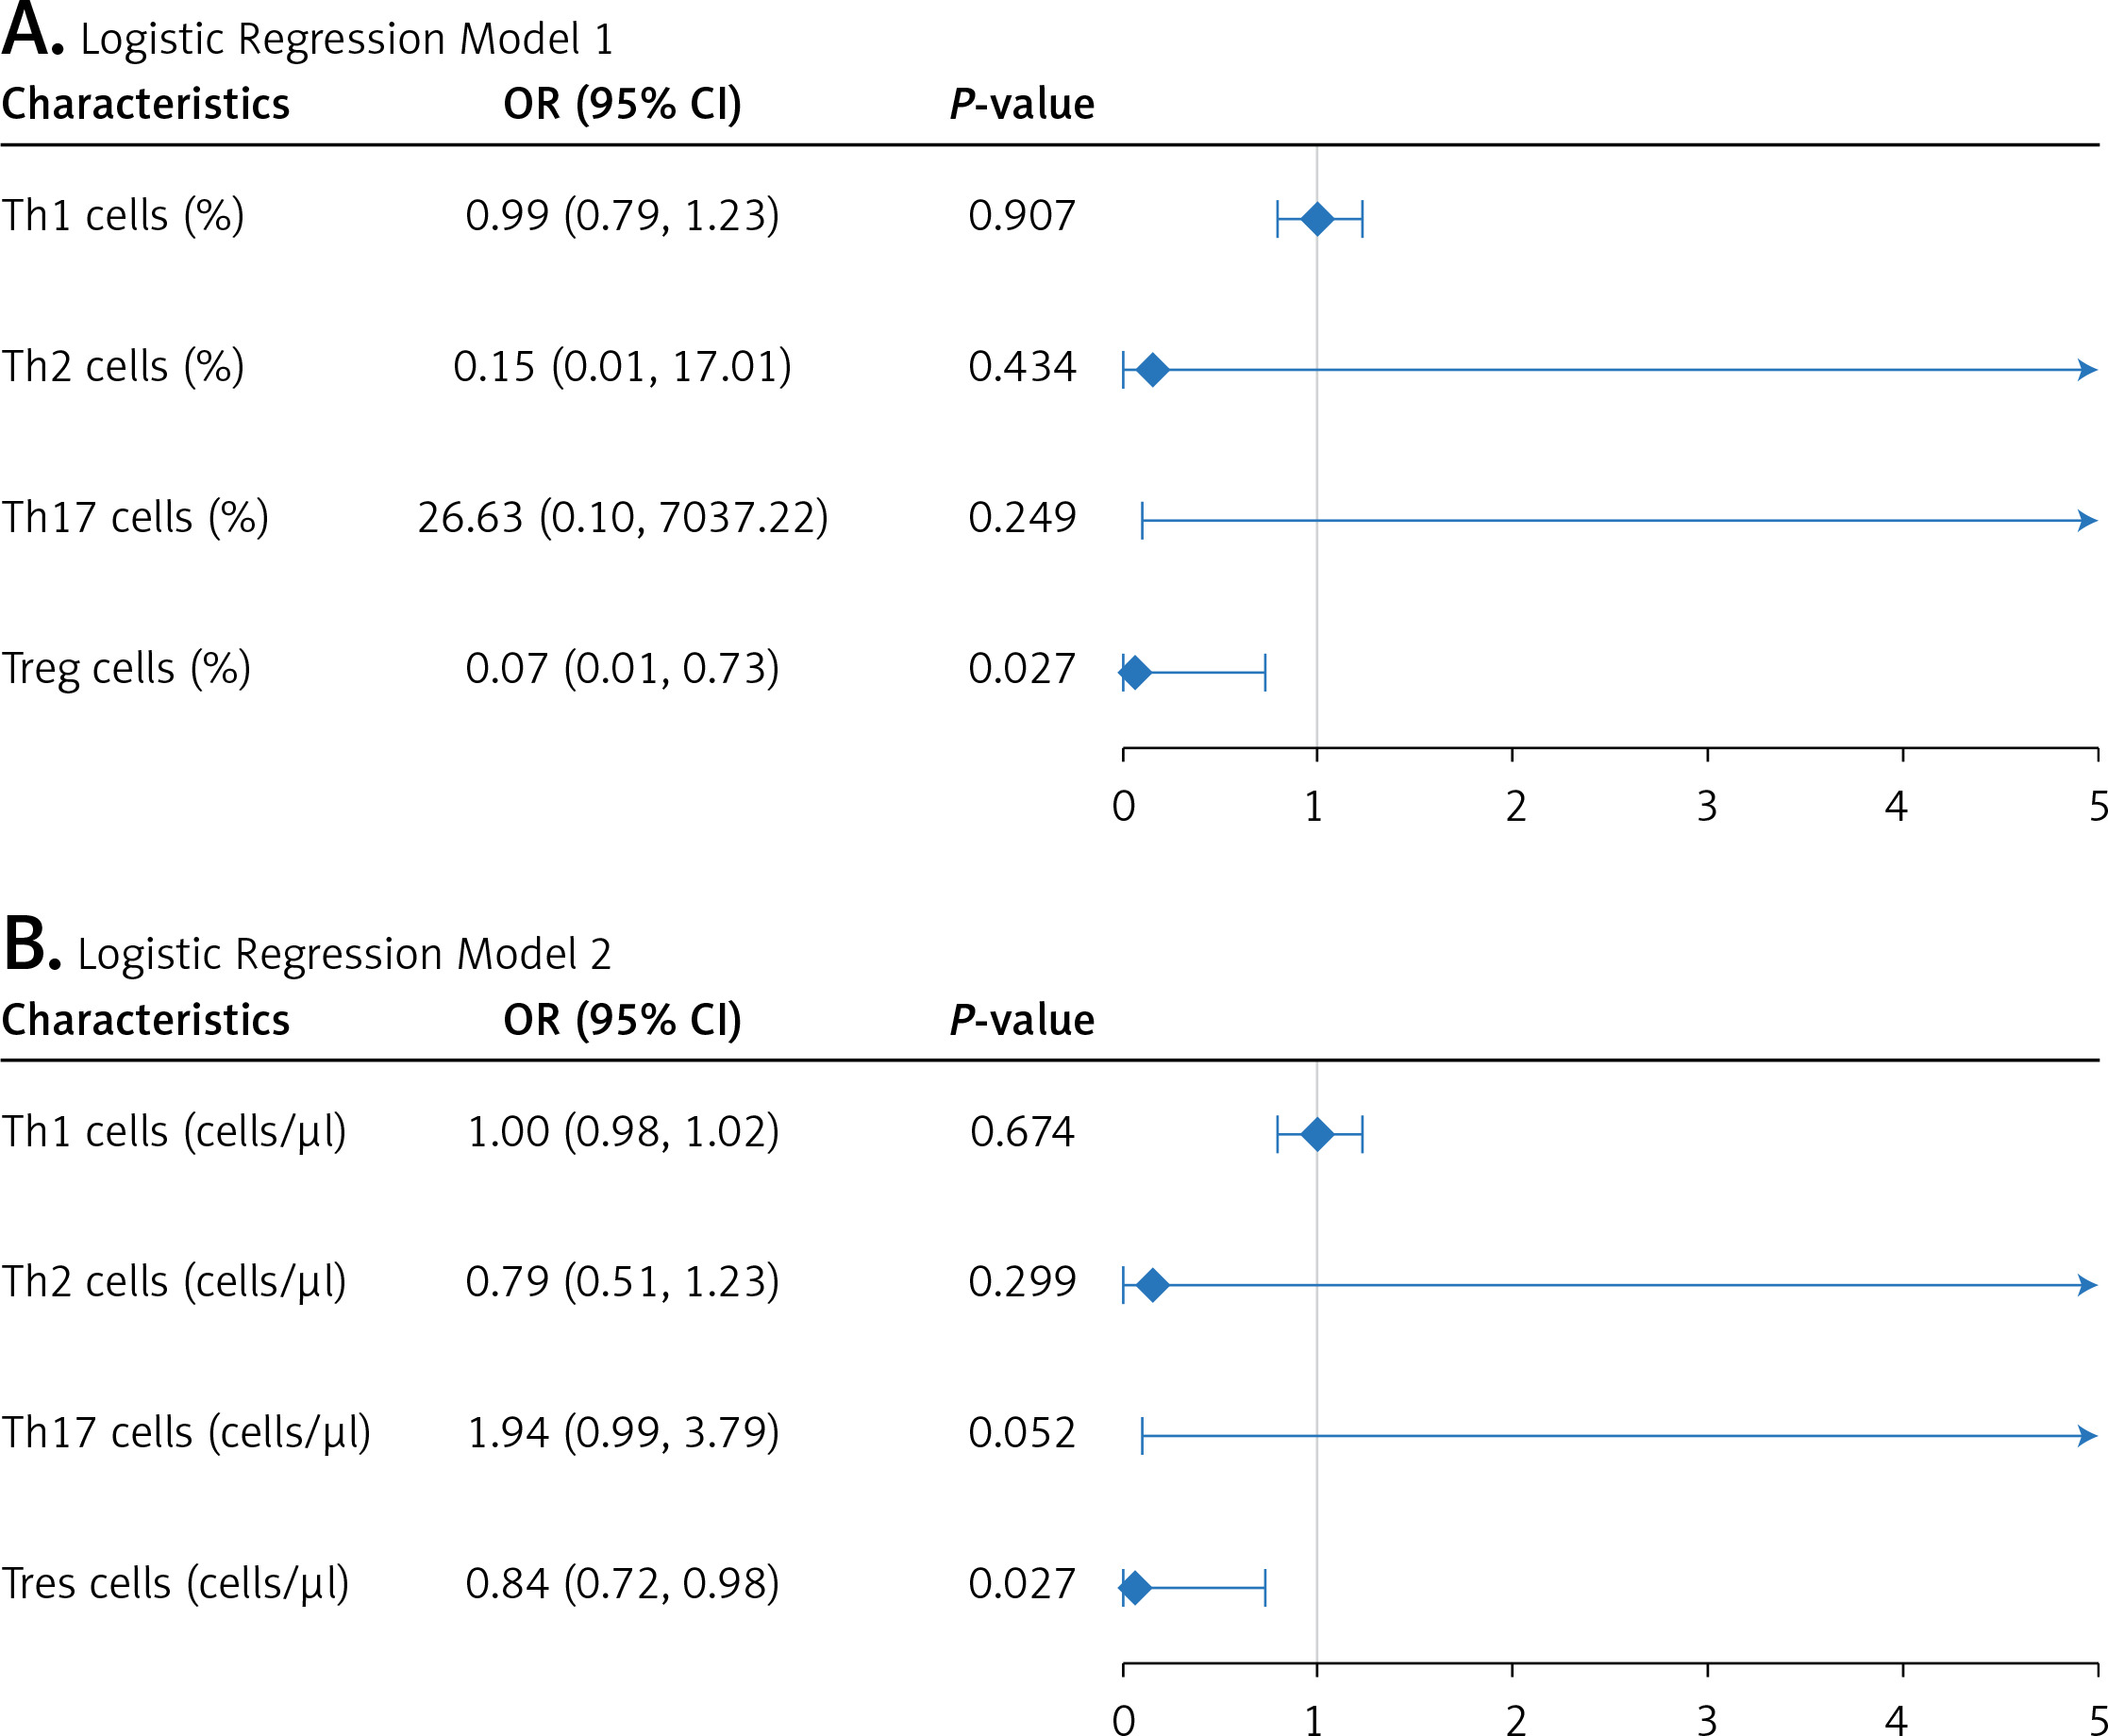Select the Th2 cells (%) diamond marker
The width and height of the screenshot is (2108, 1736).
(x=1152, y=370)
